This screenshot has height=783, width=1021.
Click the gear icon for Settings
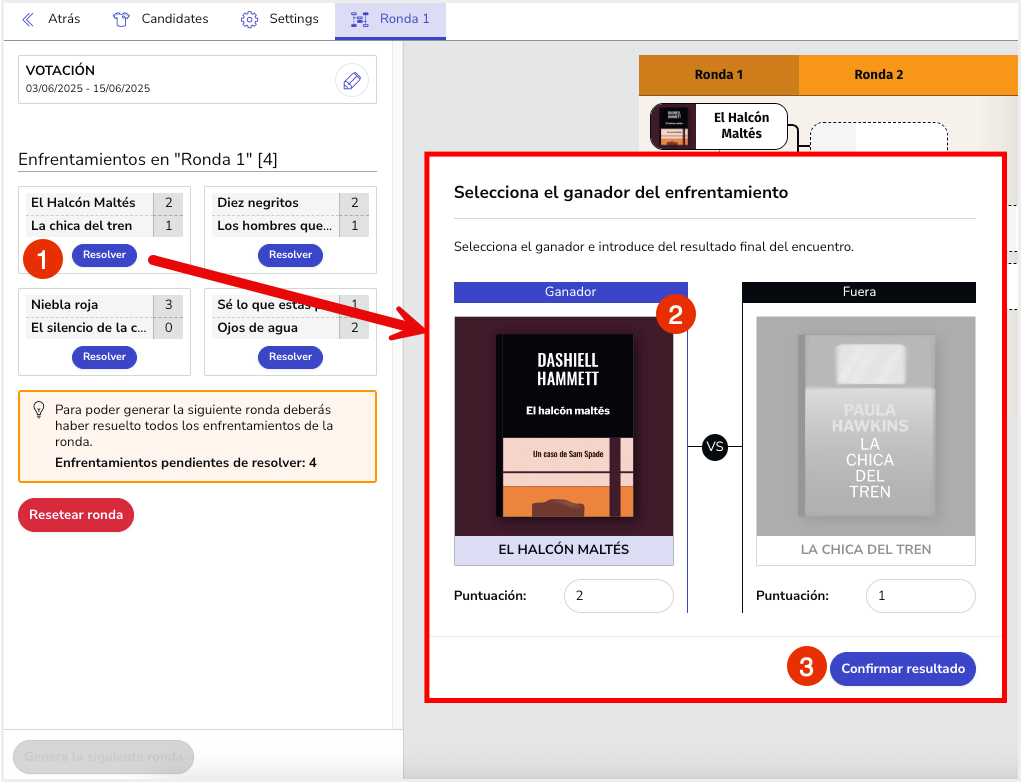click(249, 20)
